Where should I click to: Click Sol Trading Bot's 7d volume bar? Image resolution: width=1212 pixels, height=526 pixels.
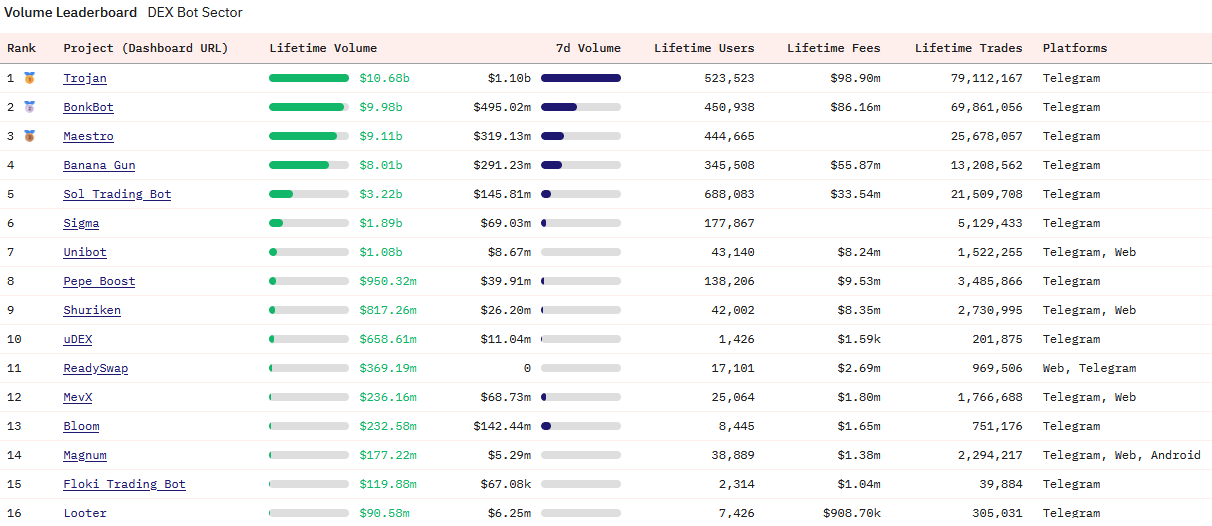tap(581, 194)
